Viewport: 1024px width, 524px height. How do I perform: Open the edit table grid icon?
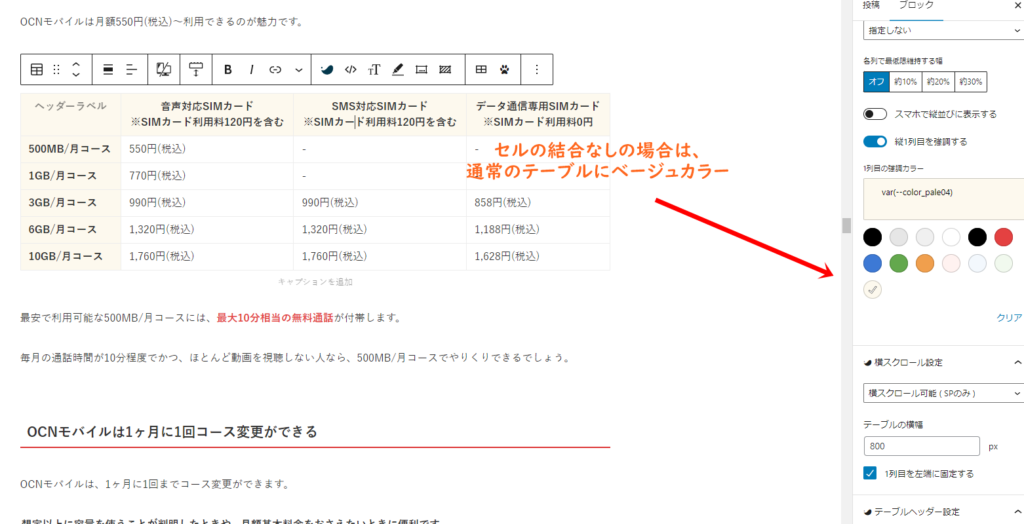[x=481, y=69]
